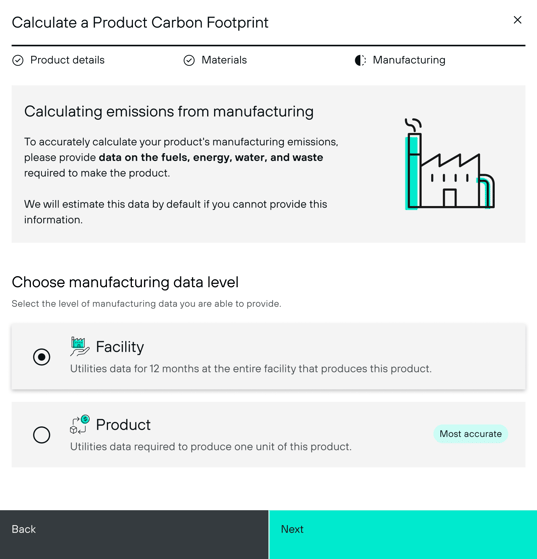This screenshot has width=537, height=559.
Task: Select the Product radio button
Action: [41, 435]
